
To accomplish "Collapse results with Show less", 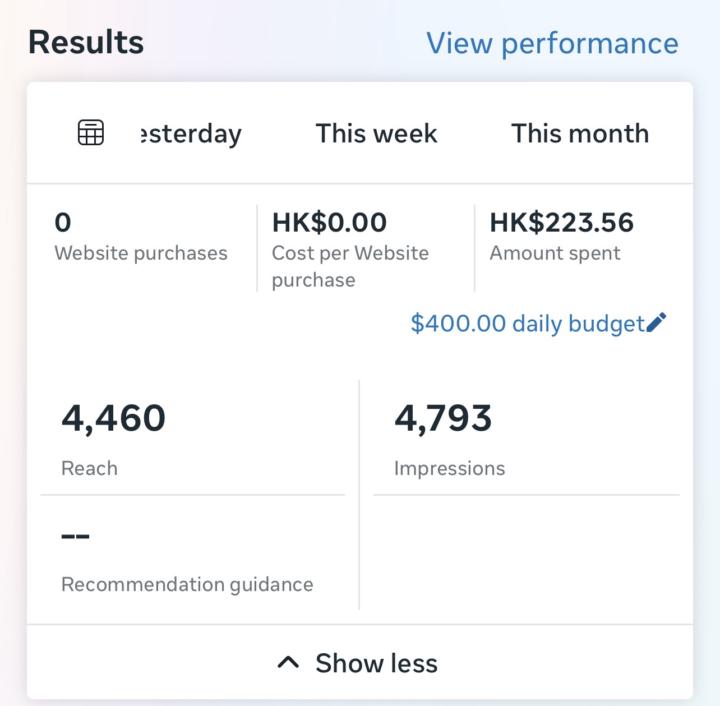I will pyautogui.click(x=376, y=663).
